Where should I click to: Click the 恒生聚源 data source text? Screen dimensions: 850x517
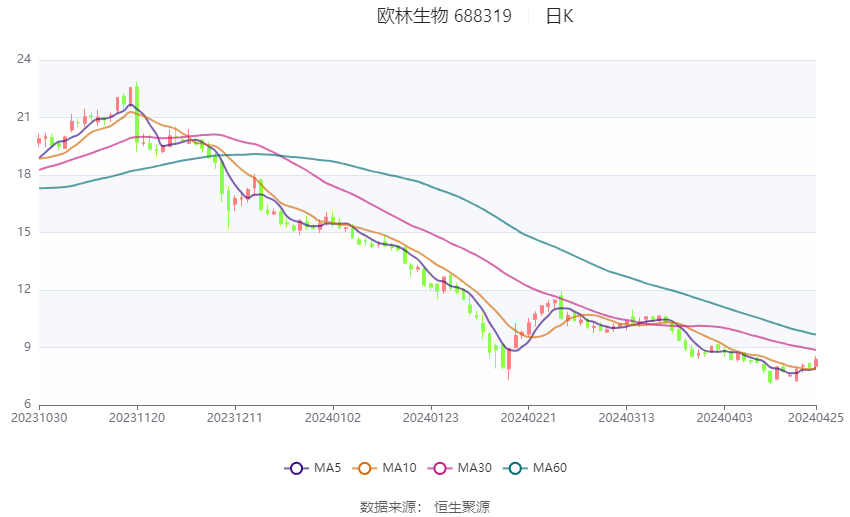(x=462, y=507)
